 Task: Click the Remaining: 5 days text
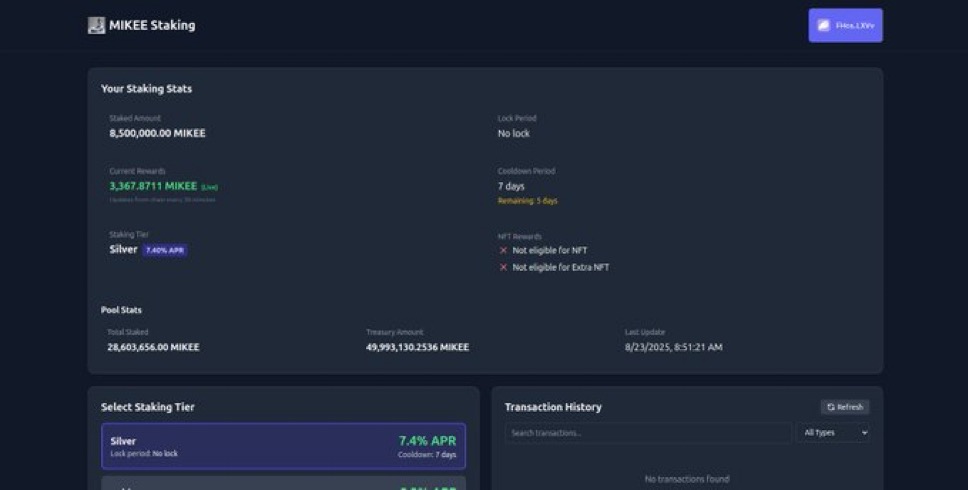528,201
